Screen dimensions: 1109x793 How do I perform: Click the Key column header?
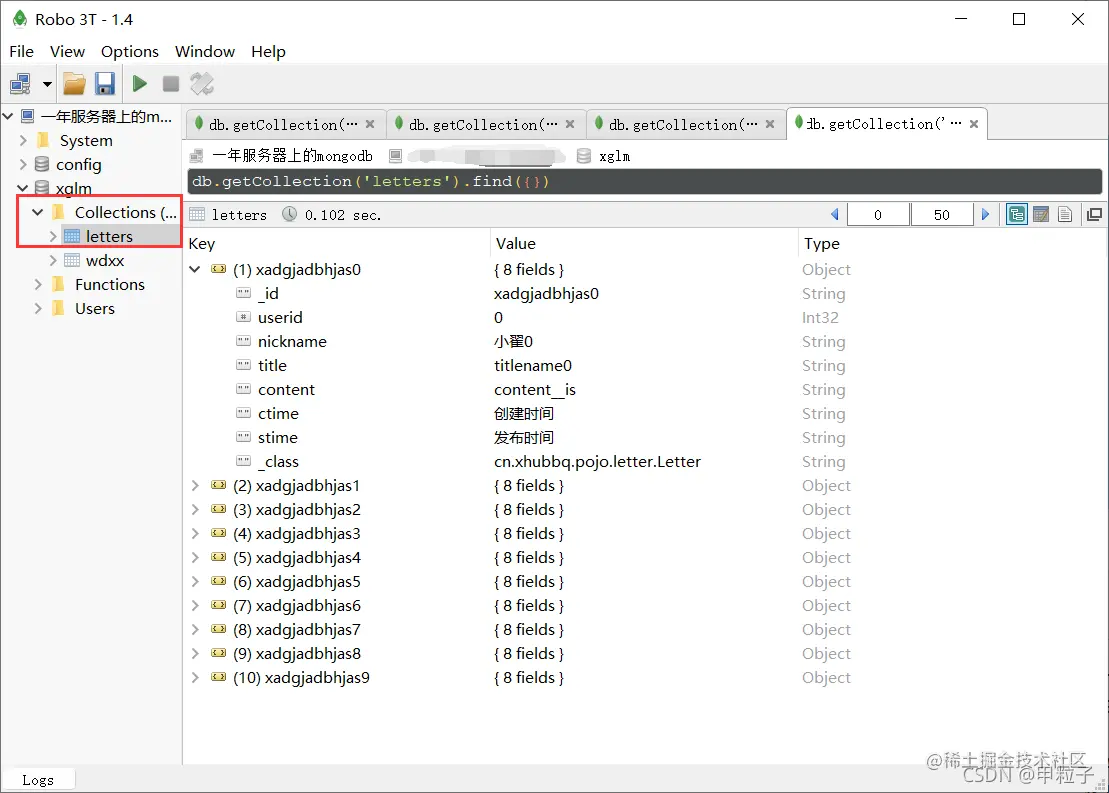point(202,244)
